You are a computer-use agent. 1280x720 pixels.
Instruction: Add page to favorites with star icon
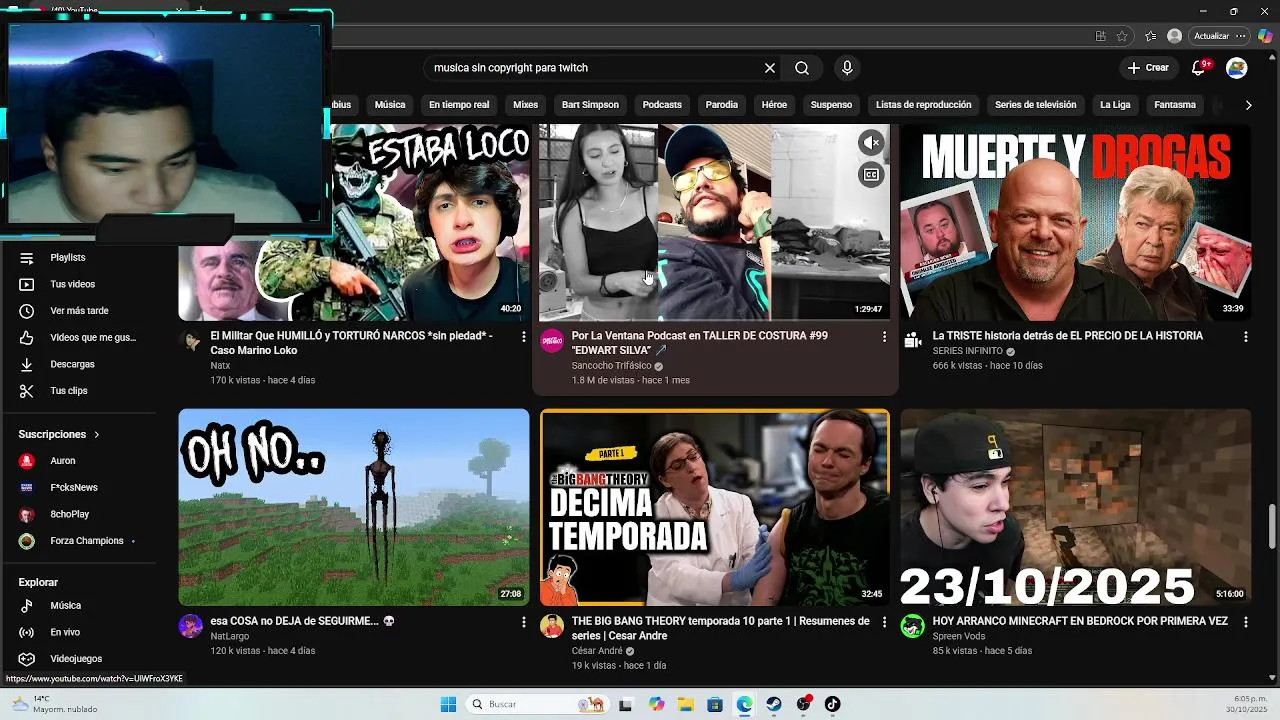(x=1123, y=35)
